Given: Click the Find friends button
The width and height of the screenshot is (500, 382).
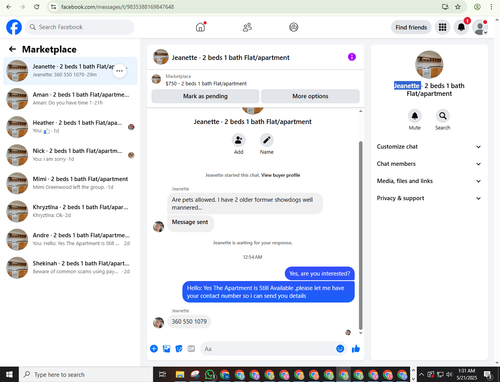Looking at the screenshot, I should [x=411, y=27].
